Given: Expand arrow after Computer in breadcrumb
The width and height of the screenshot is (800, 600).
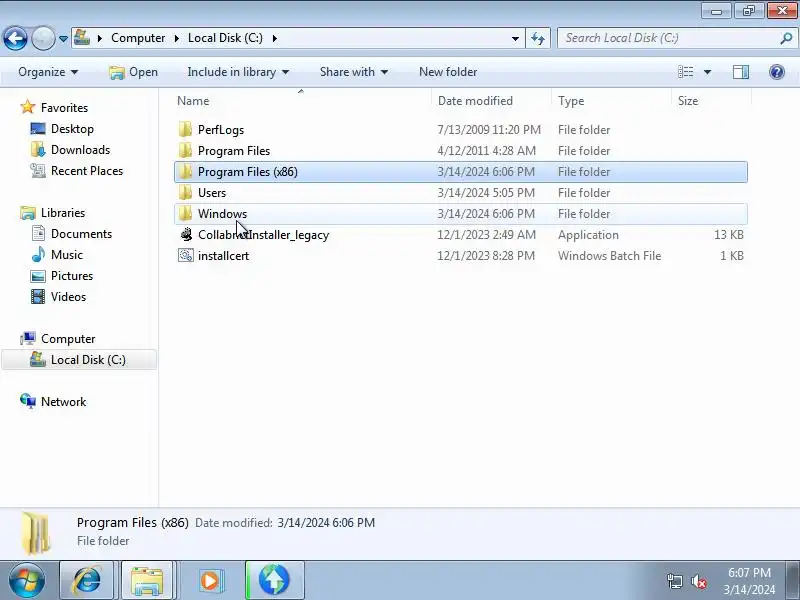Looking at the screenshot, I should (177, 38).
